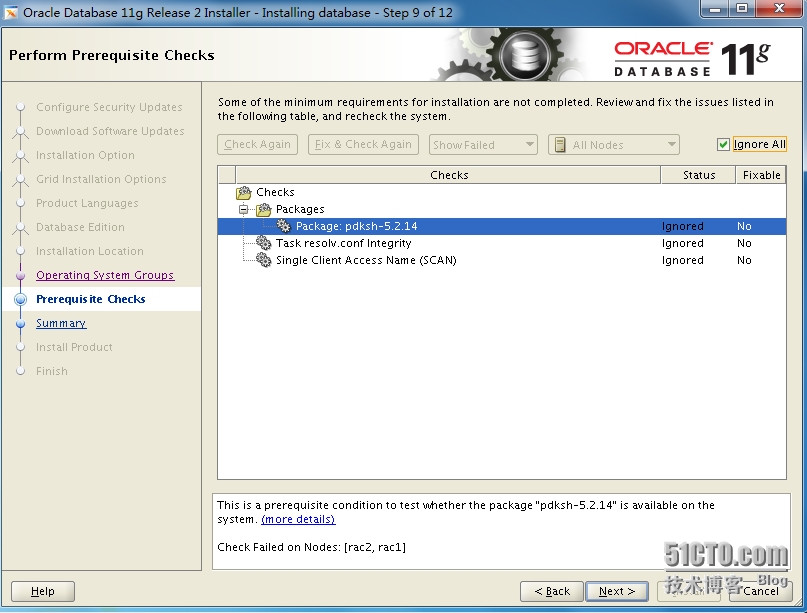Jump to the Summary step
Screen dimensions: 807x613
click(61, 323)
